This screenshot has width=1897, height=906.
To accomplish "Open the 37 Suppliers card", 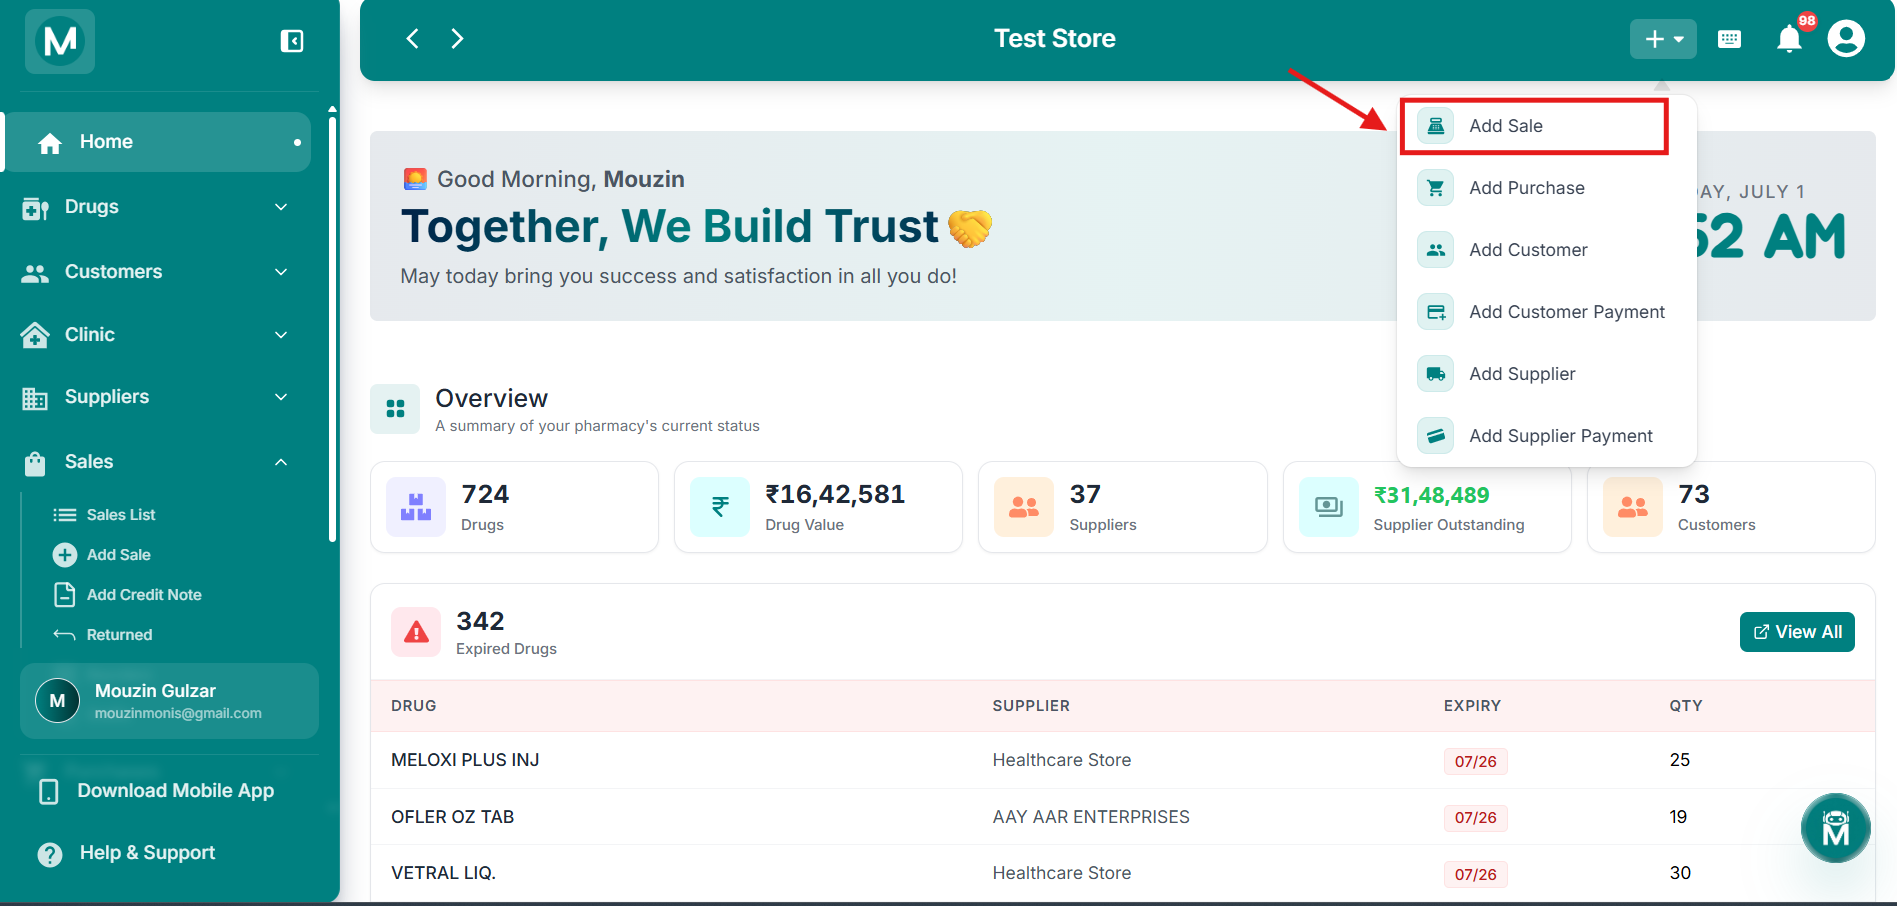I will 1123,507.
